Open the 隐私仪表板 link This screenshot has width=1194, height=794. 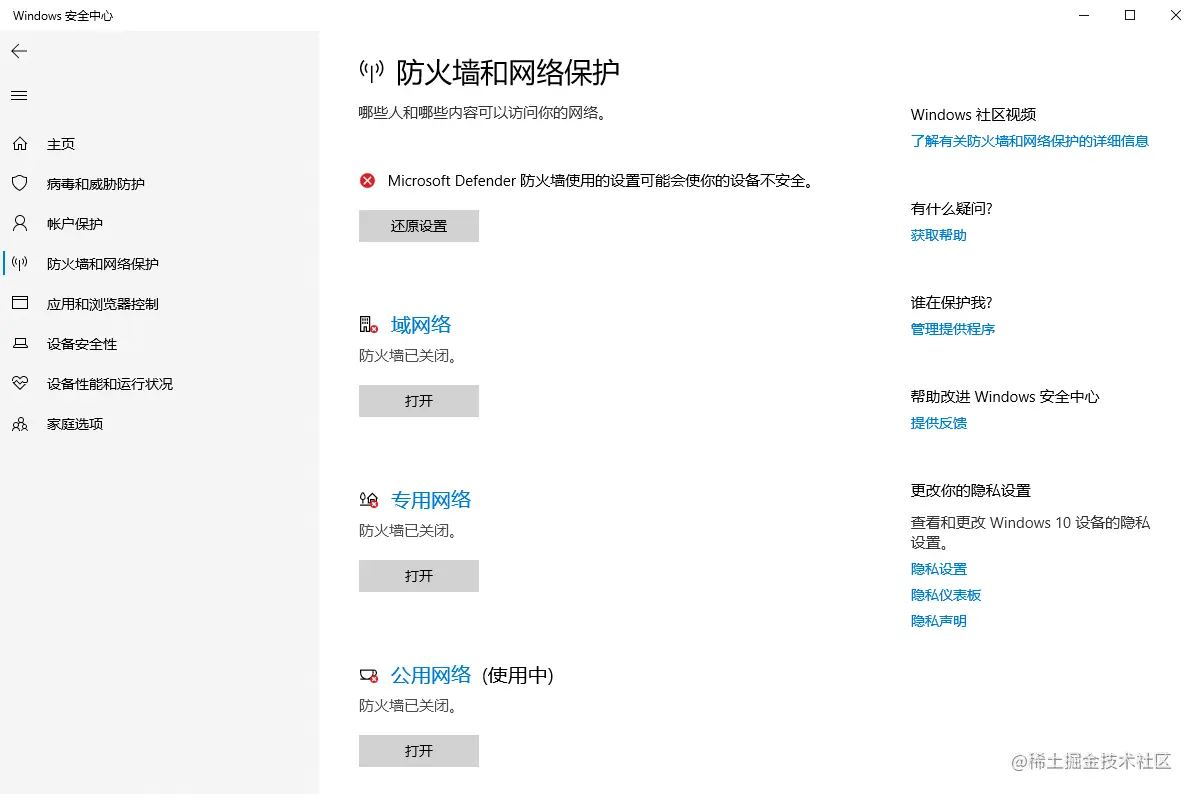(946, 595)
